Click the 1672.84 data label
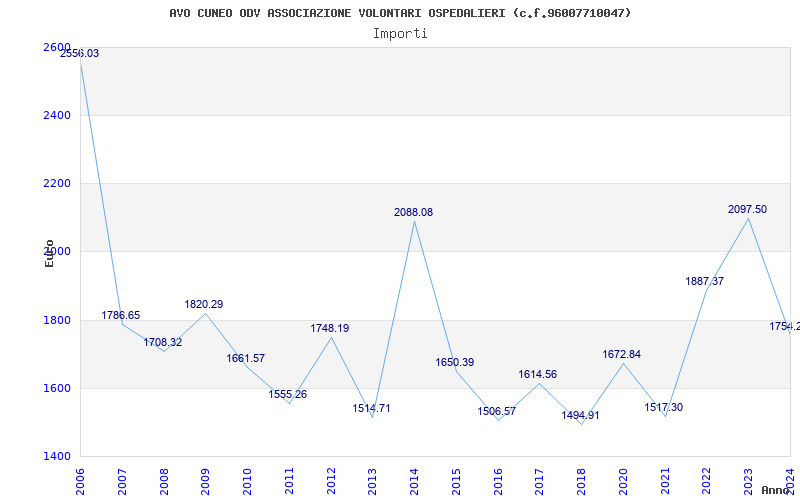 621,355
